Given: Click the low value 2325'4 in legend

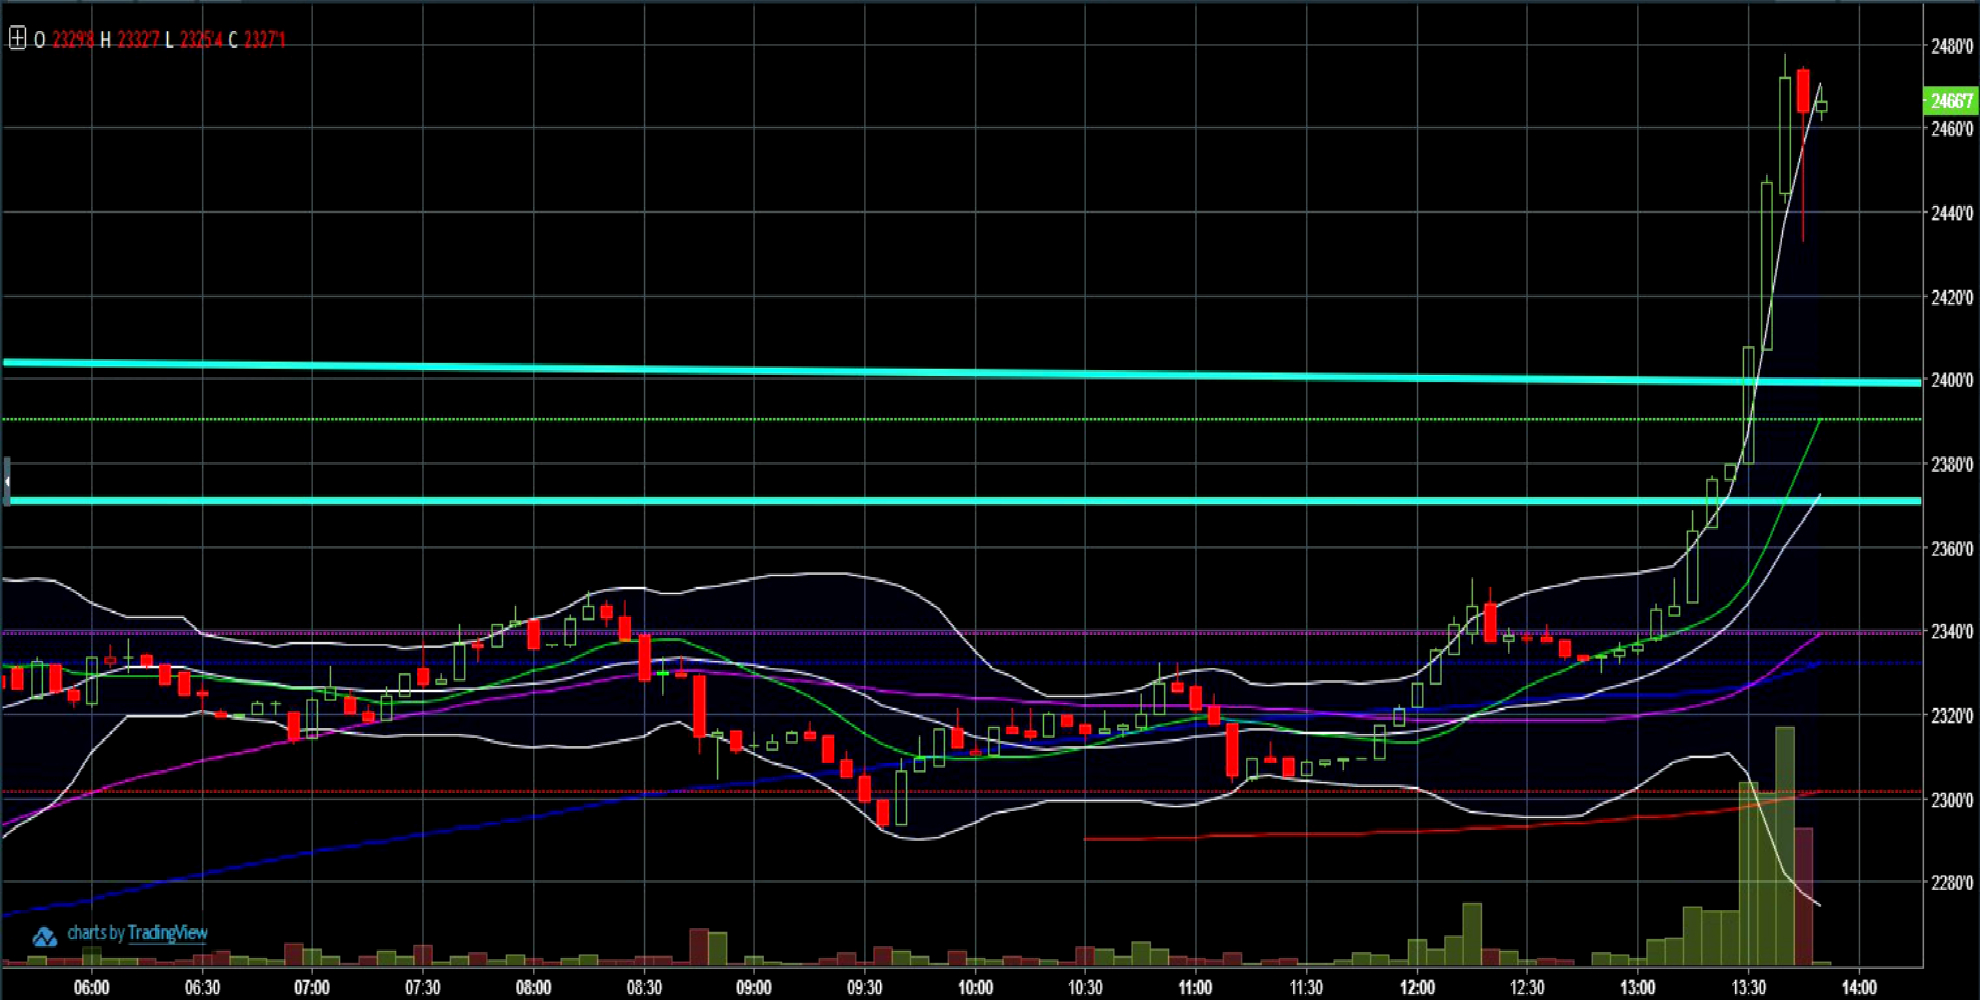Looking at the screenshot, I should pos(201,40).
